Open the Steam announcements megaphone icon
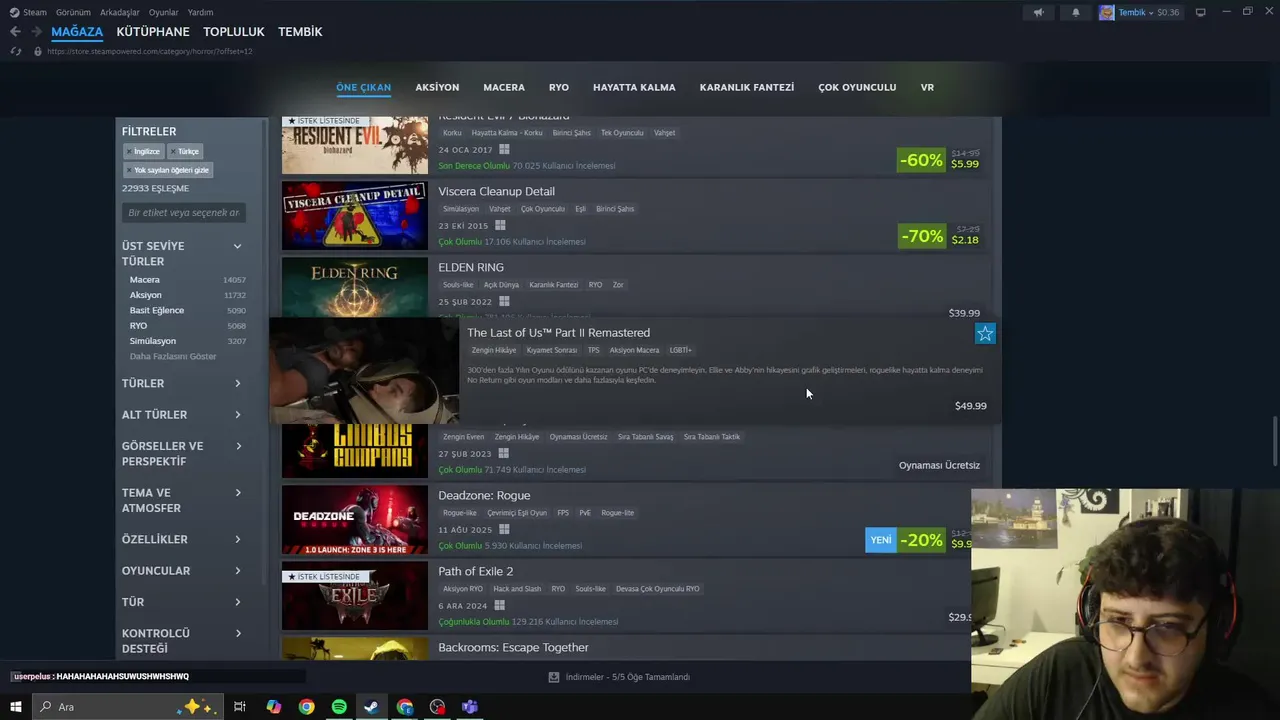 pos(1038,12)
